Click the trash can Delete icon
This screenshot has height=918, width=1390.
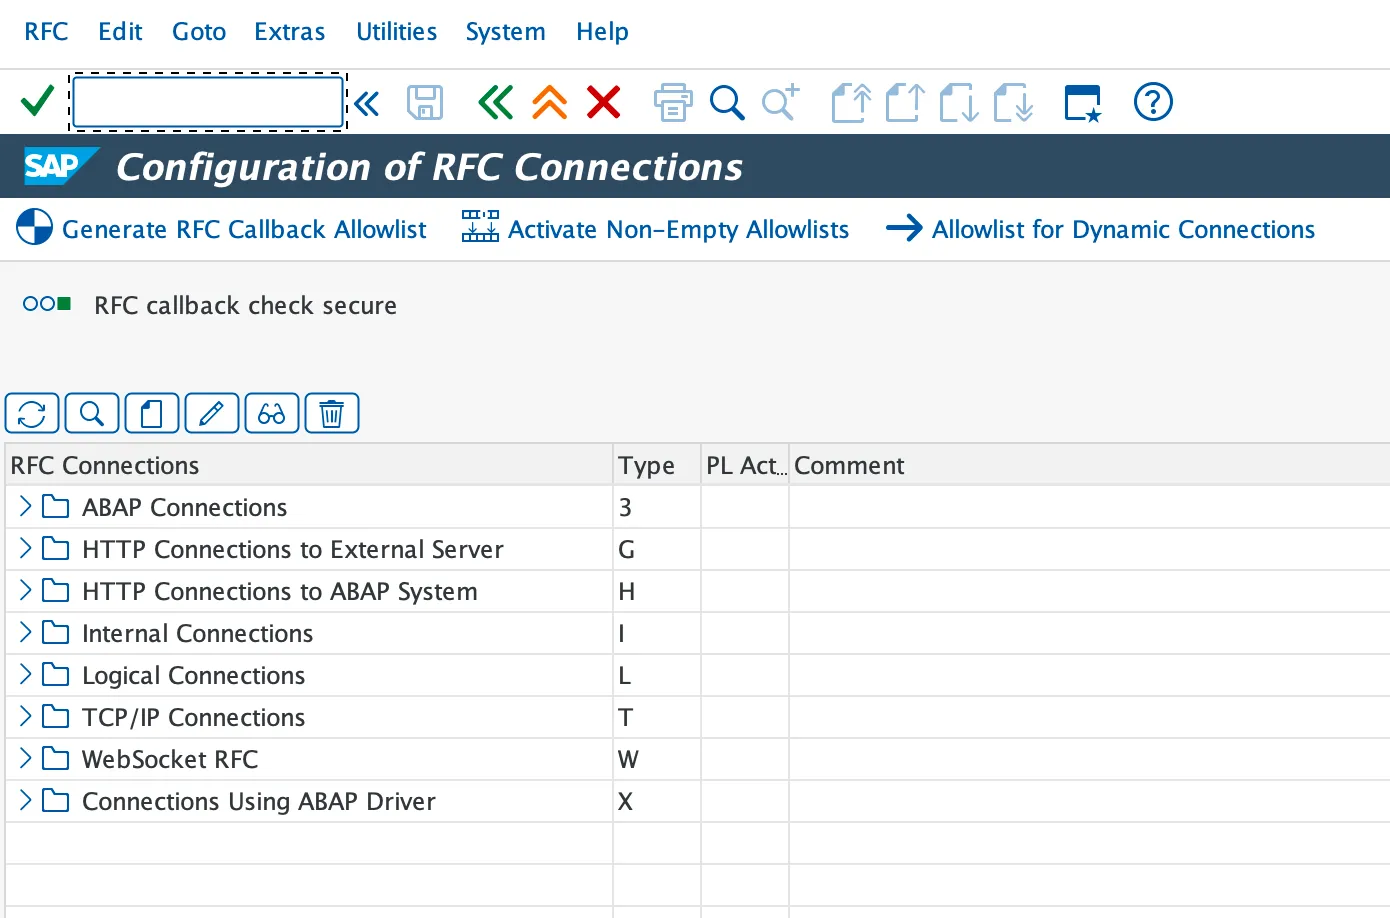coord(332,413)
